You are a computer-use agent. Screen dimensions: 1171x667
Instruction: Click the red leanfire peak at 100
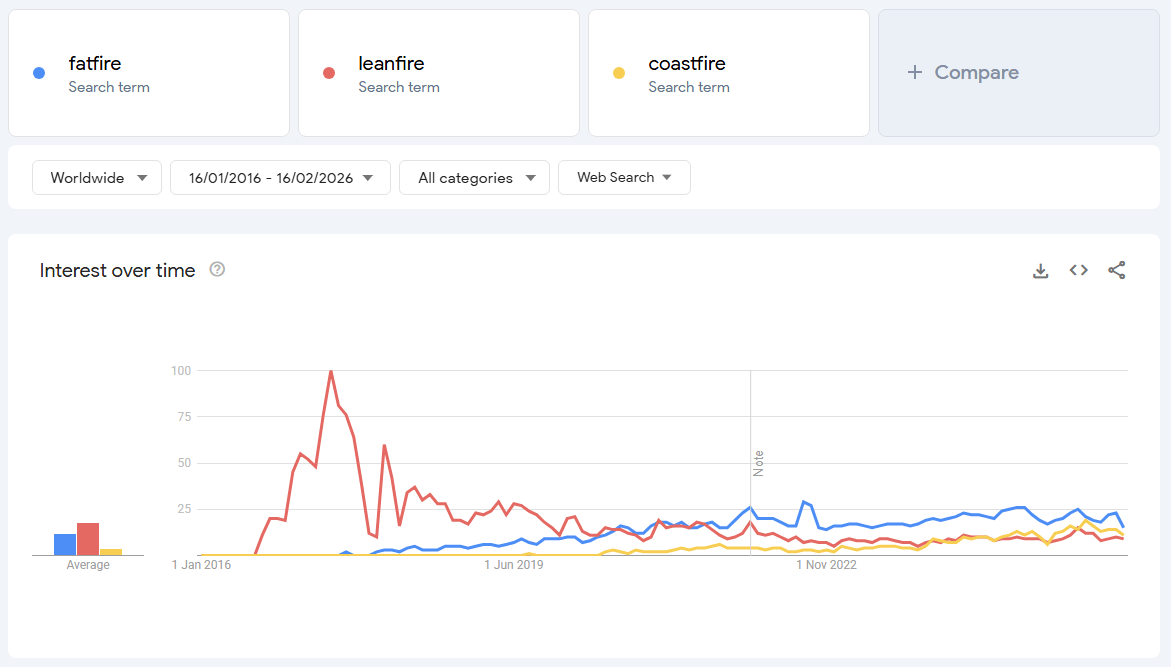(x=330, y=371)
